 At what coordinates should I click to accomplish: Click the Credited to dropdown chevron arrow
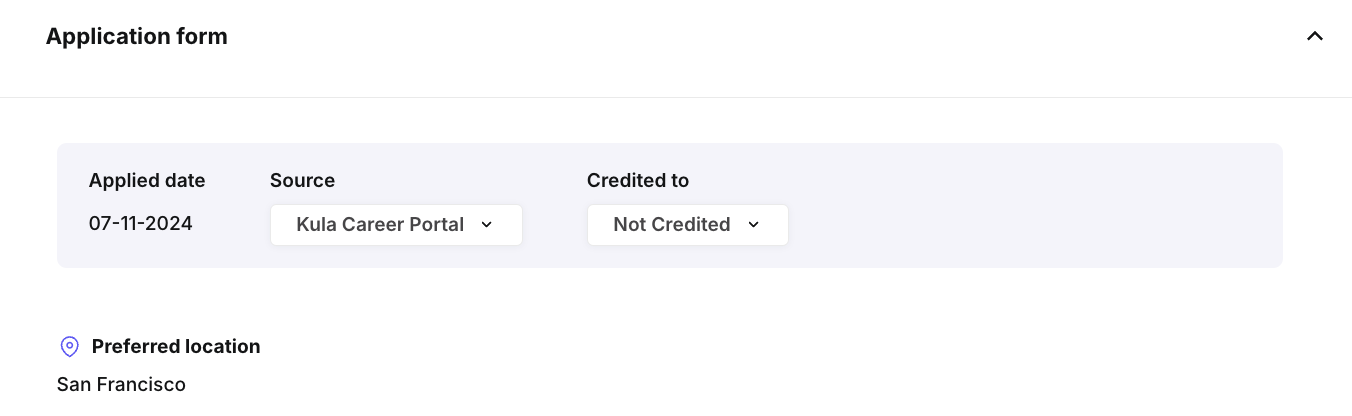tap(754, 225)
